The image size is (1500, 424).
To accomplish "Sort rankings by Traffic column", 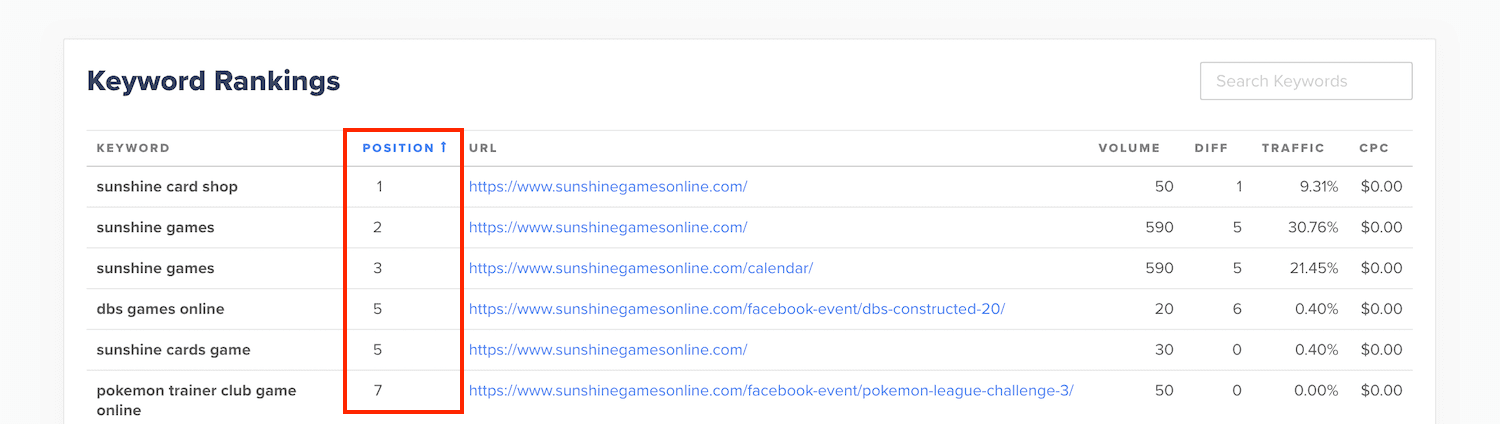I will coord(1292,148).
